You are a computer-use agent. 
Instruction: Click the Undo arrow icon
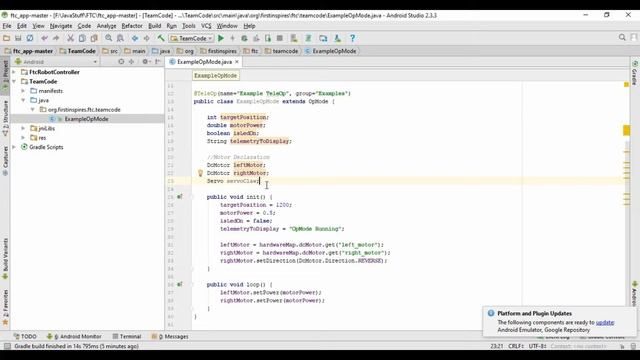[44, 38]
